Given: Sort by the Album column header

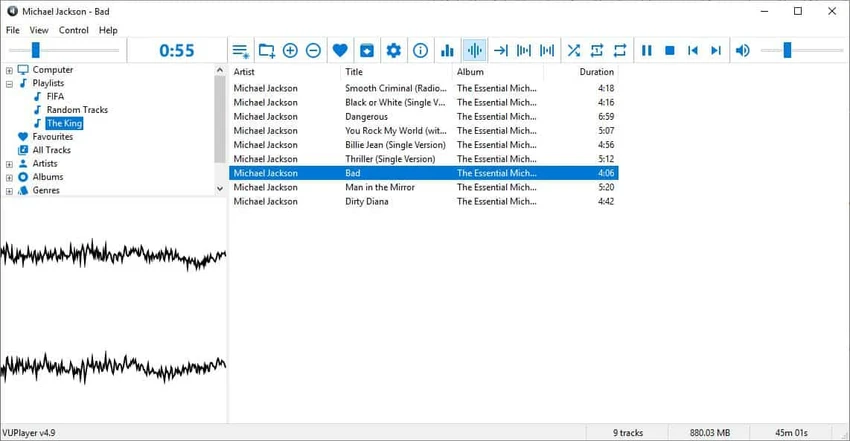Looking at the screenshot, I should pyautogui.click(x=498, y=72).
